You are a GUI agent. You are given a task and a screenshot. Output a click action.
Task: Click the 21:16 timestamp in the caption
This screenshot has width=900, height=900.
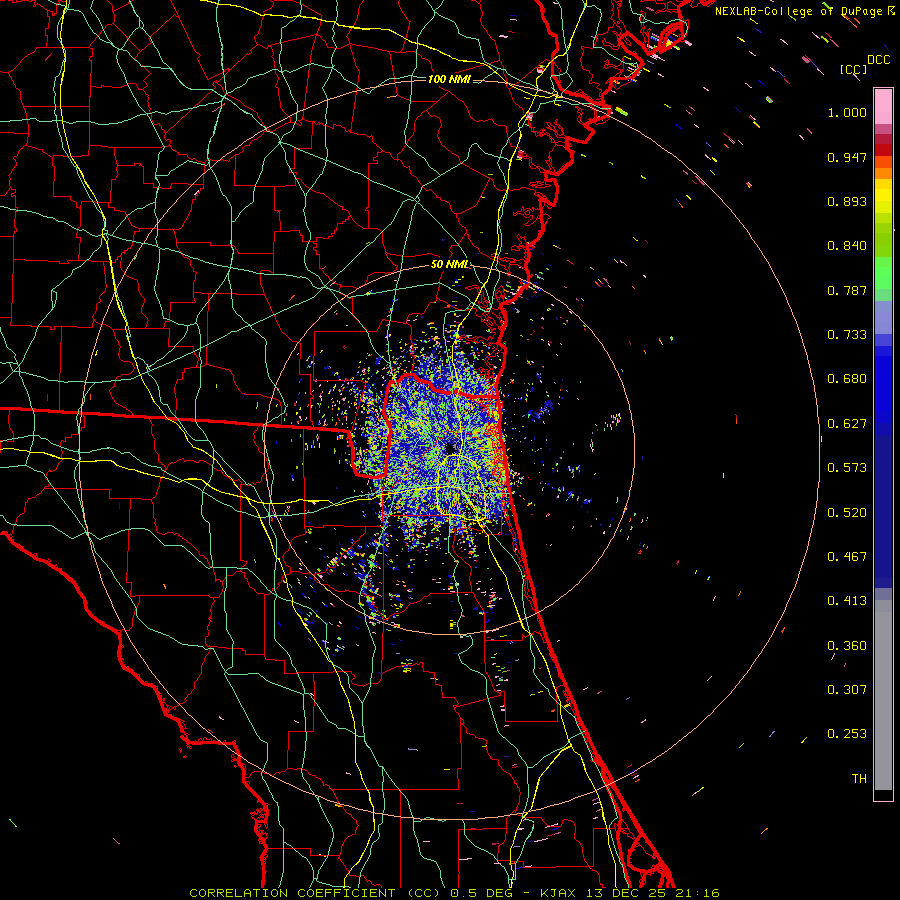pos(698,893)
